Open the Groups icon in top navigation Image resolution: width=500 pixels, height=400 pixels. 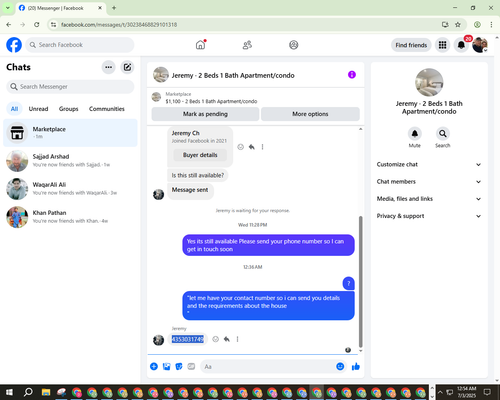point(294,45)
